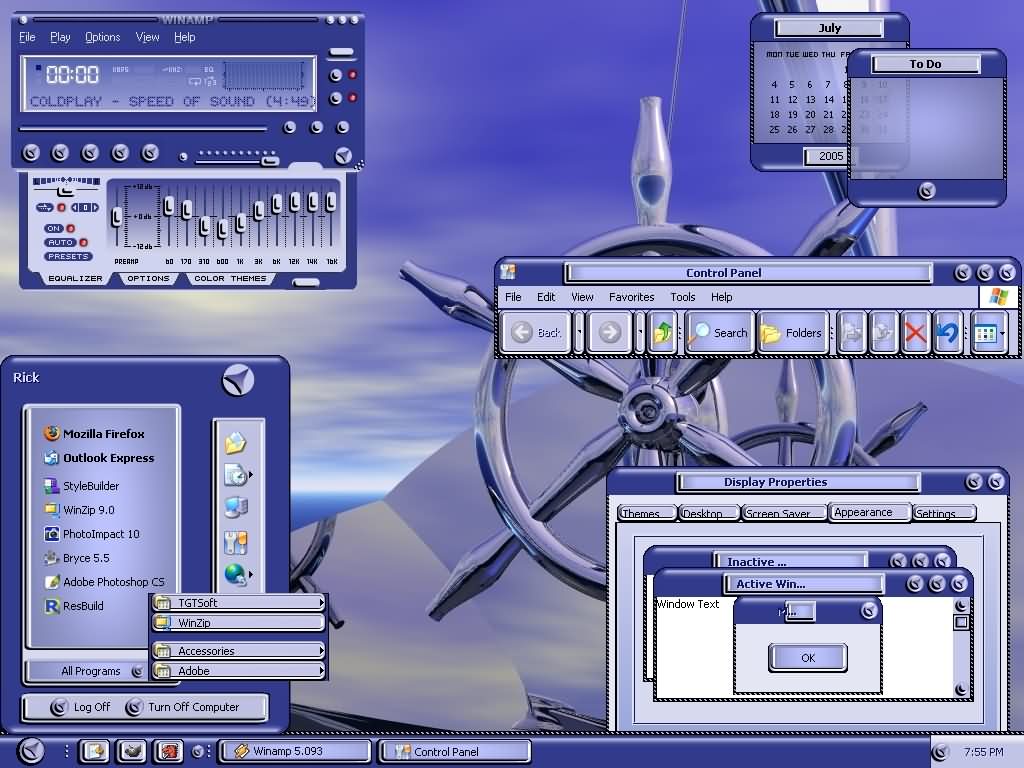Toggle the equalizer AUTO button
Screen dimensions: 1024x768
point(60,242)
